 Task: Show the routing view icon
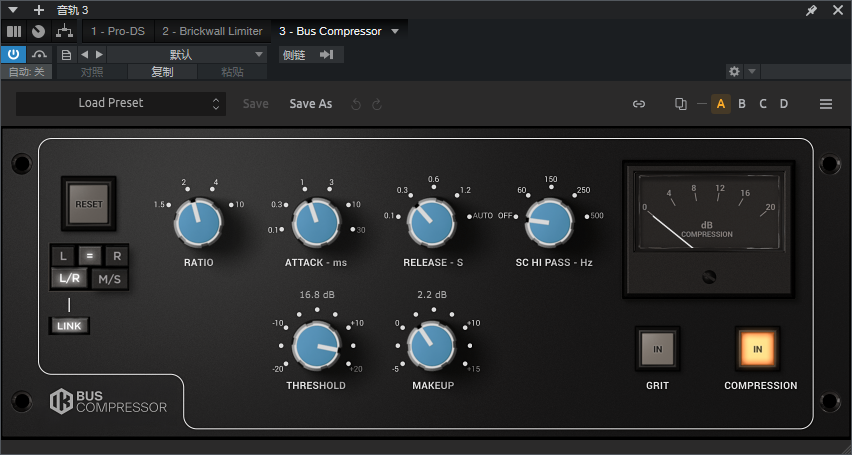[65, 32]
